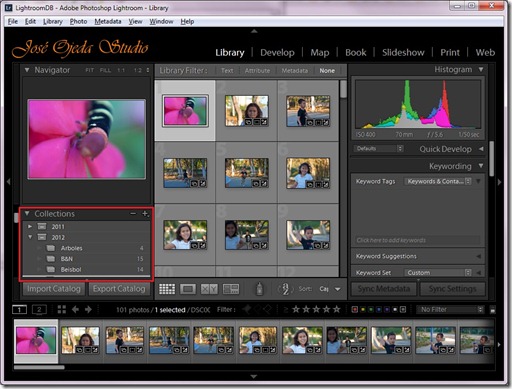Click the Arboles collection icon

pos(51,248)
